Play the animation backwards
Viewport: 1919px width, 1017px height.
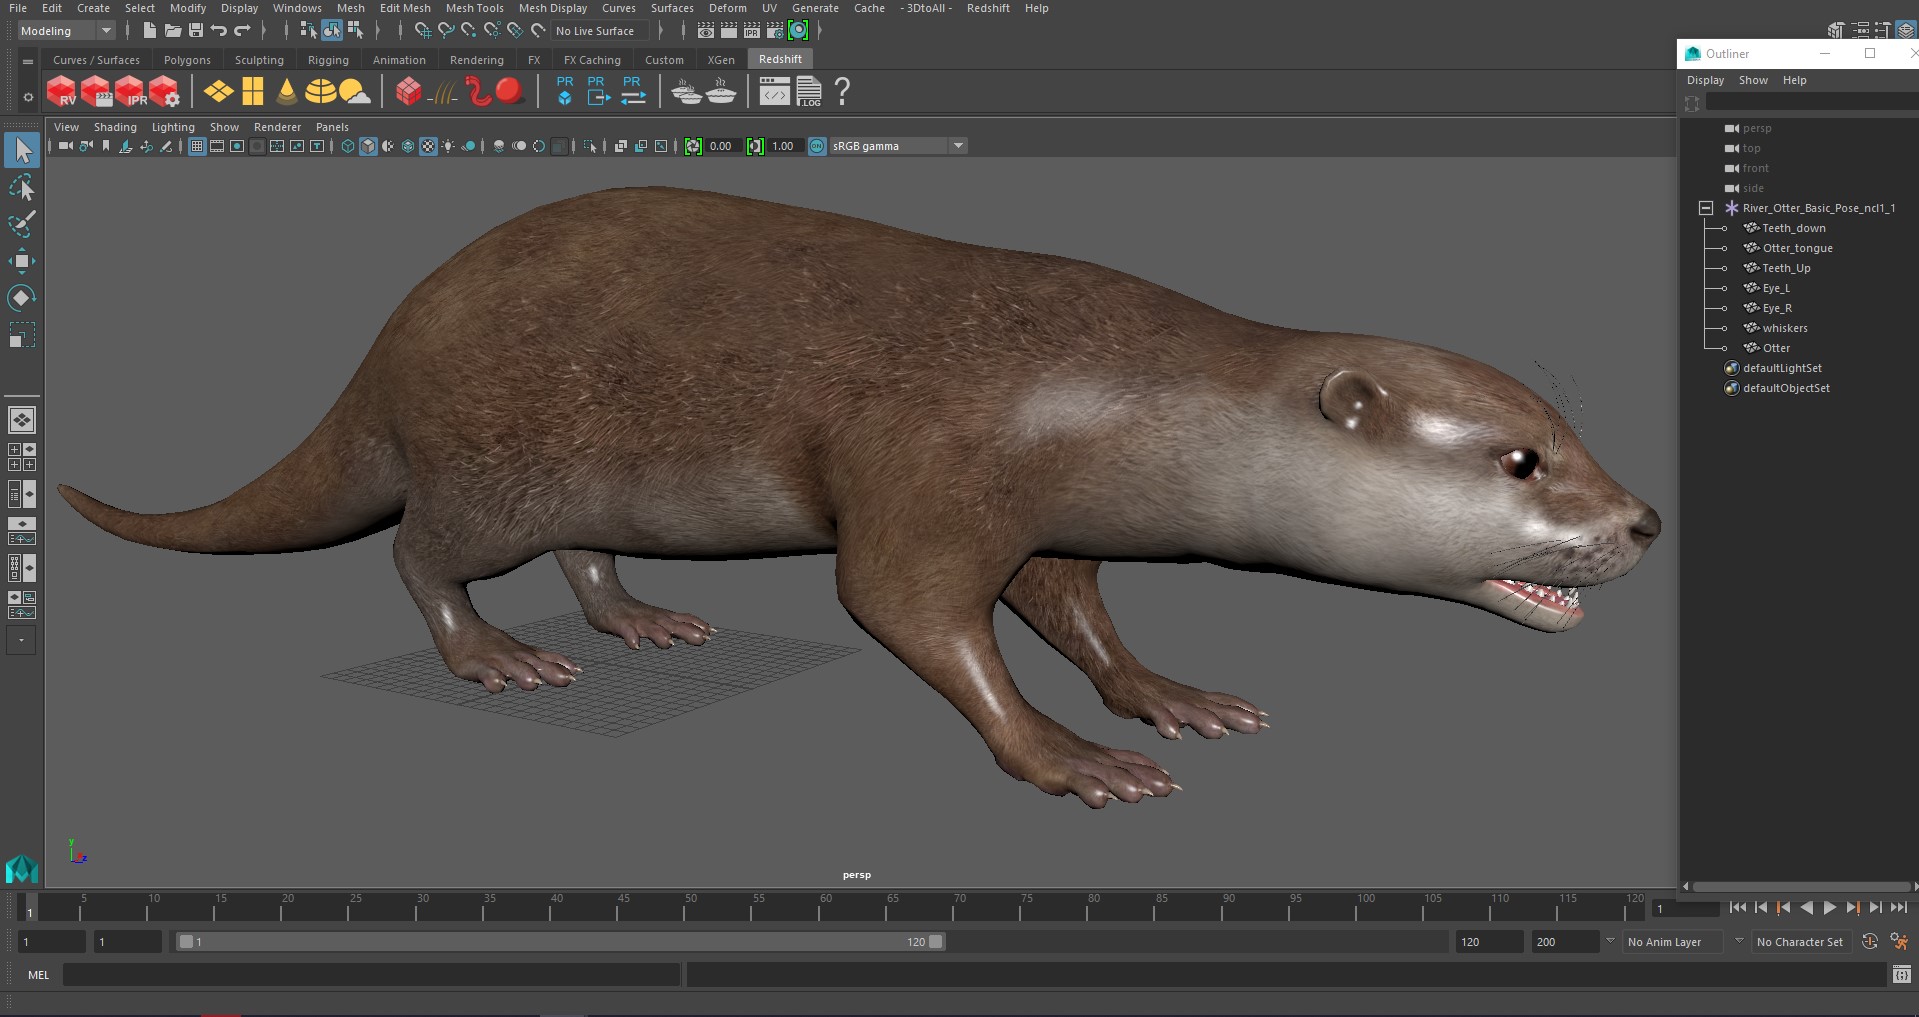coord(1806,908)
